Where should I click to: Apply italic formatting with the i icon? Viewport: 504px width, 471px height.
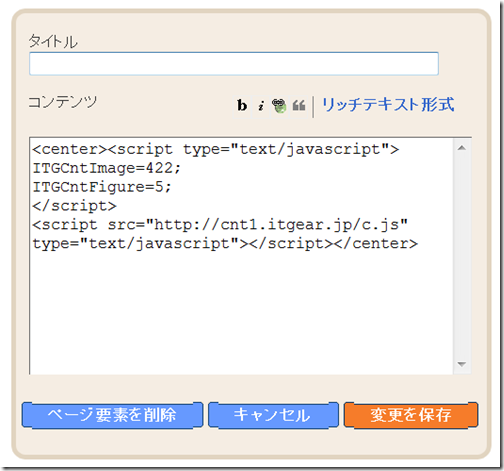pyautogui.click(x=261, y=106)
